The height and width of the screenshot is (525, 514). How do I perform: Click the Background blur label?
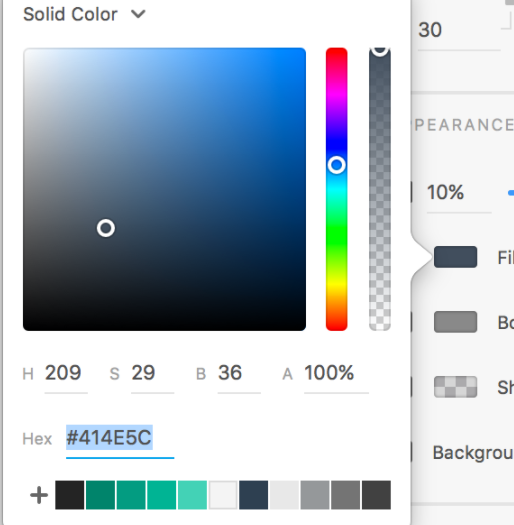(x=473, y=453)
